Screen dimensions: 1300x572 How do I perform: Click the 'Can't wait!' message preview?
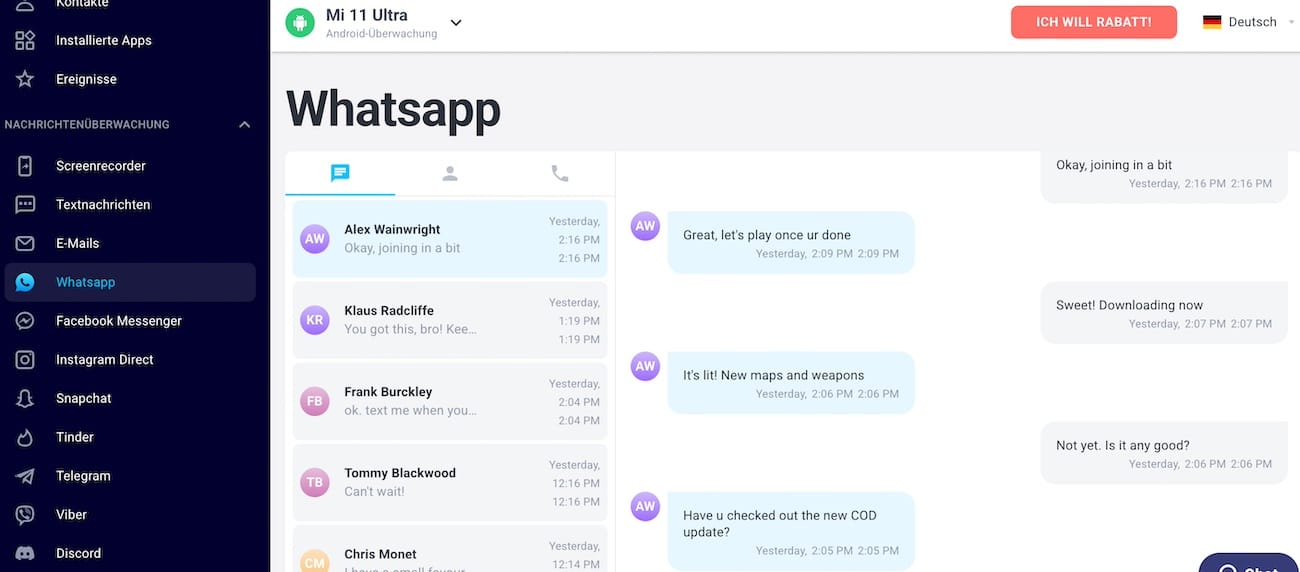point(374,491)
